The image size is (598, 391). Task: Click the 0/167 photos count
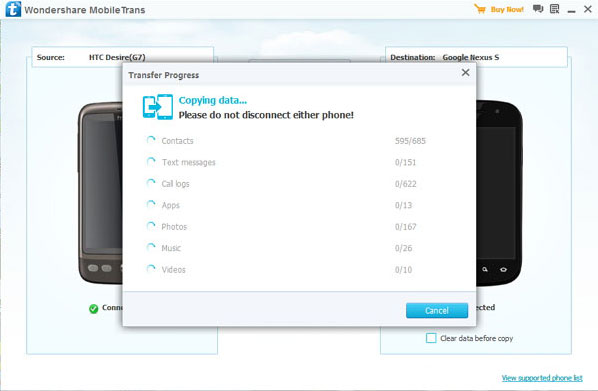[x=405, y=227]
